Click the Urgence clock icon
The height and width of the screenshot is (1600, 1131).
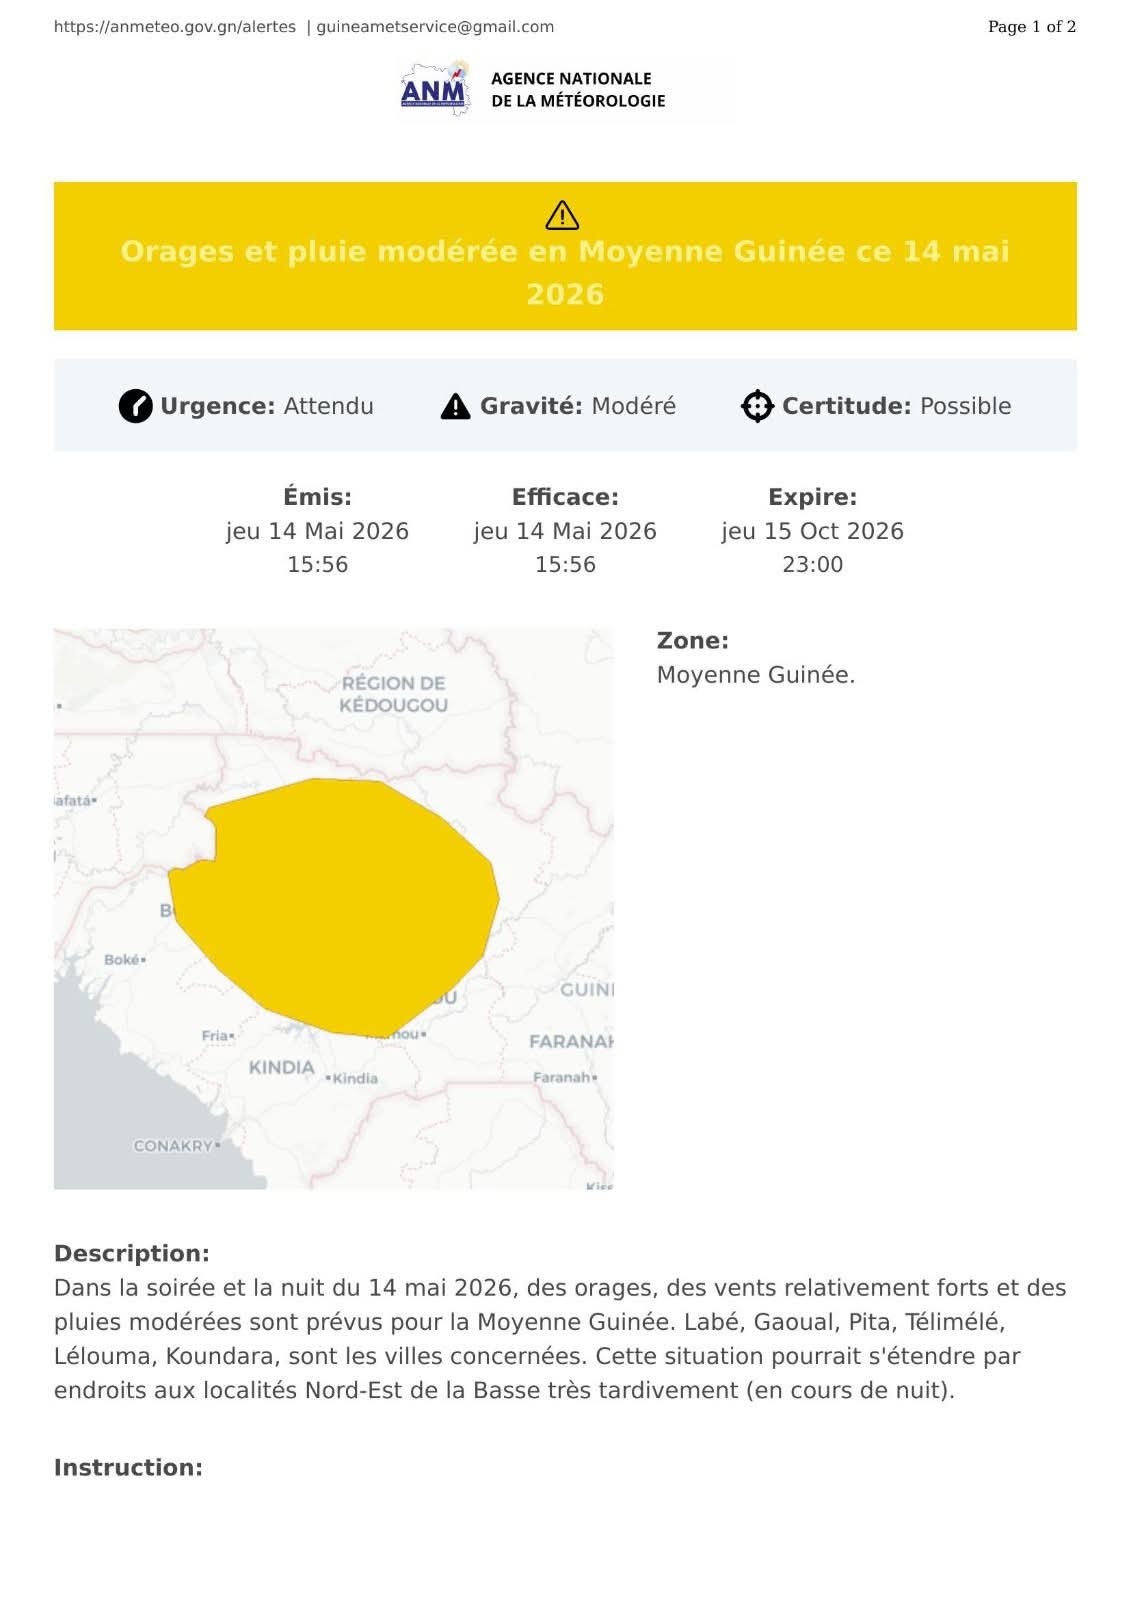pos(135,406)
